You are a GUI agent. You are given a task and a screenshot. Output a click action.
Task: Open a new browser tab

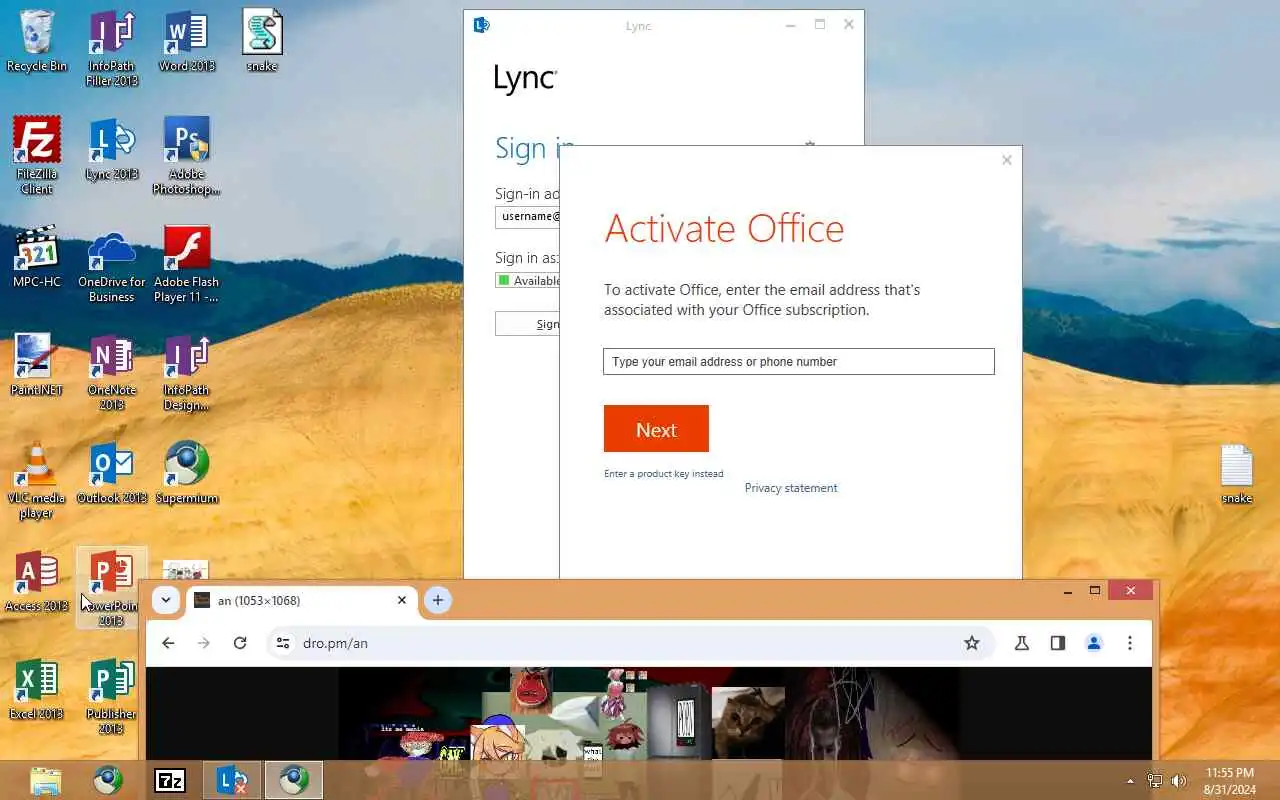(x=437, y=600)
